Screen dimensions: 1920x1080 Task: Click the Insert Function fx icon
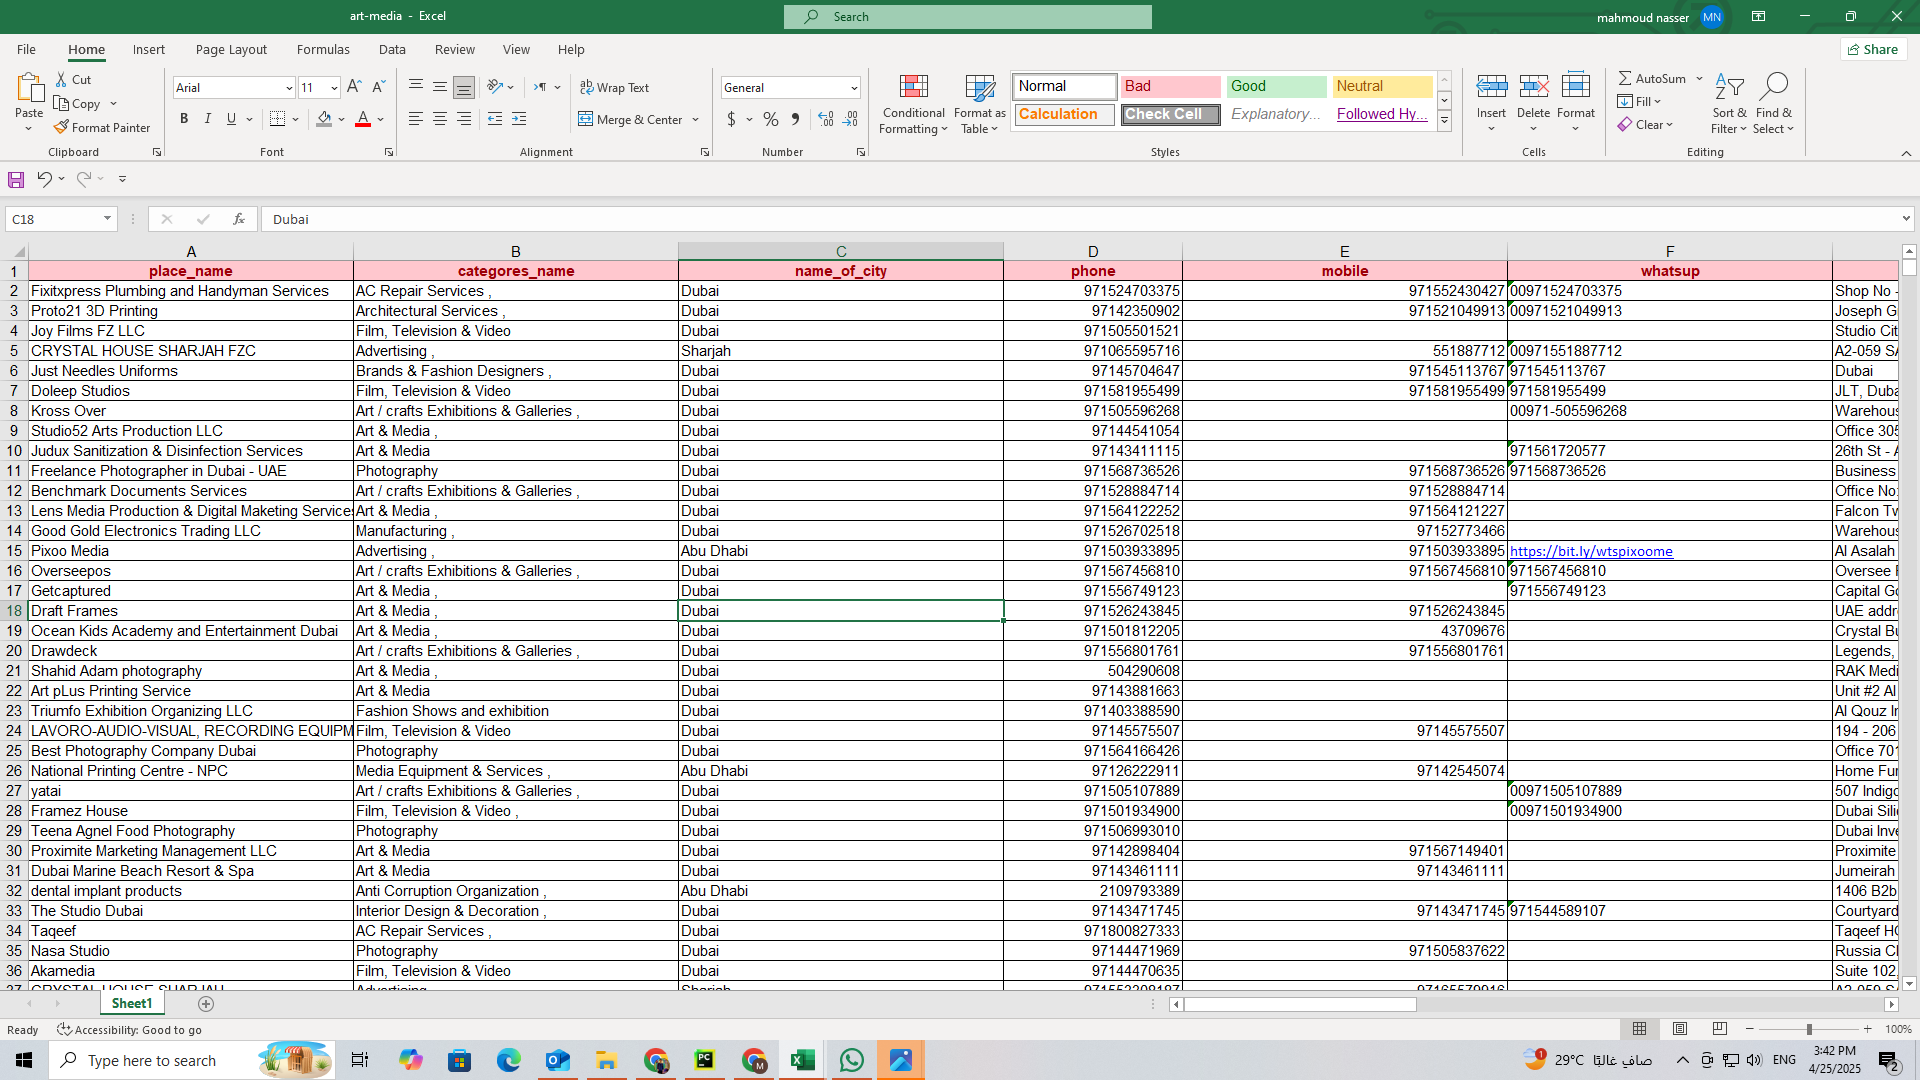pyautogui.click(x=238, y=219)
